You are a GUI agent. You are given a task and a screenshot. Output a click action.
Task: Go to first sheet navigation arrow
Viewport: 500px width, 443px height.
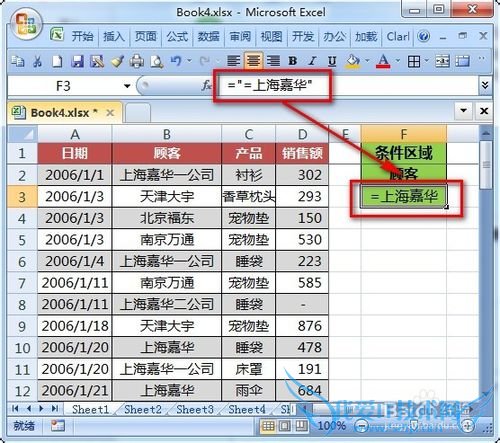coord(15,409)
